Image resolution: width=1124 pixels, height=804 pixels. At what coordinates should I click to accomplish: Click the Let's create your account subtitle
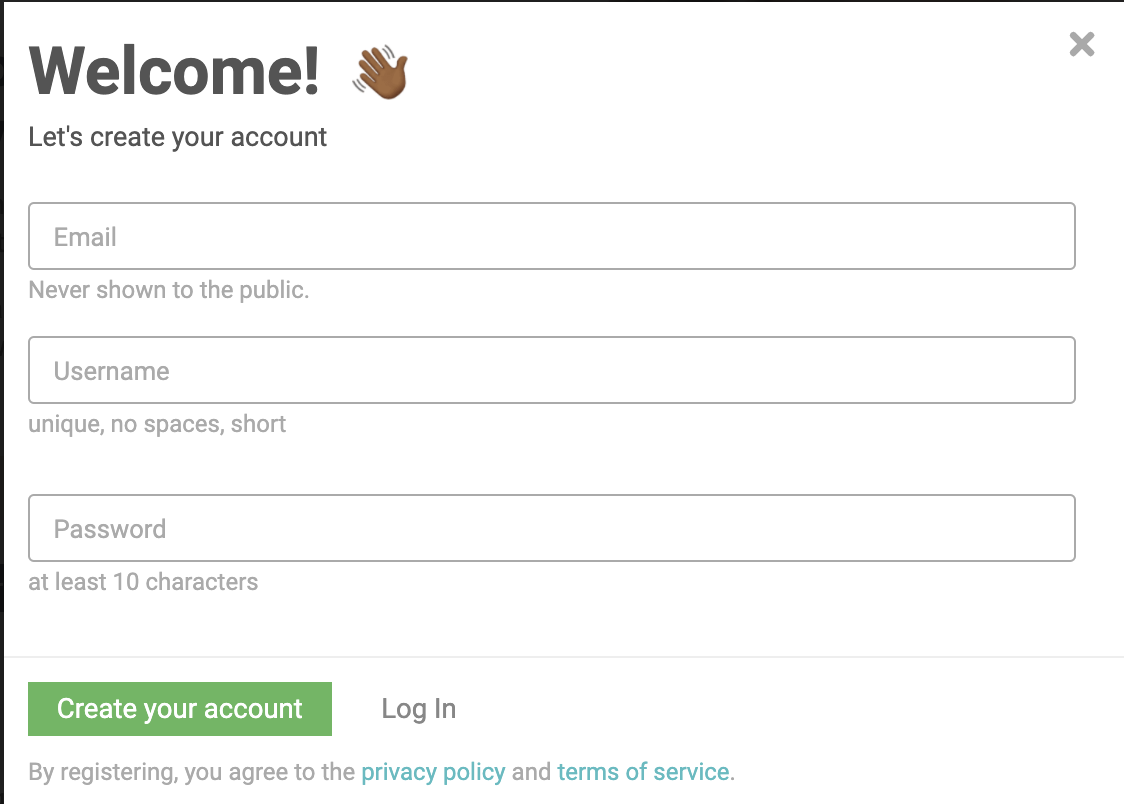tap(177, 137)
